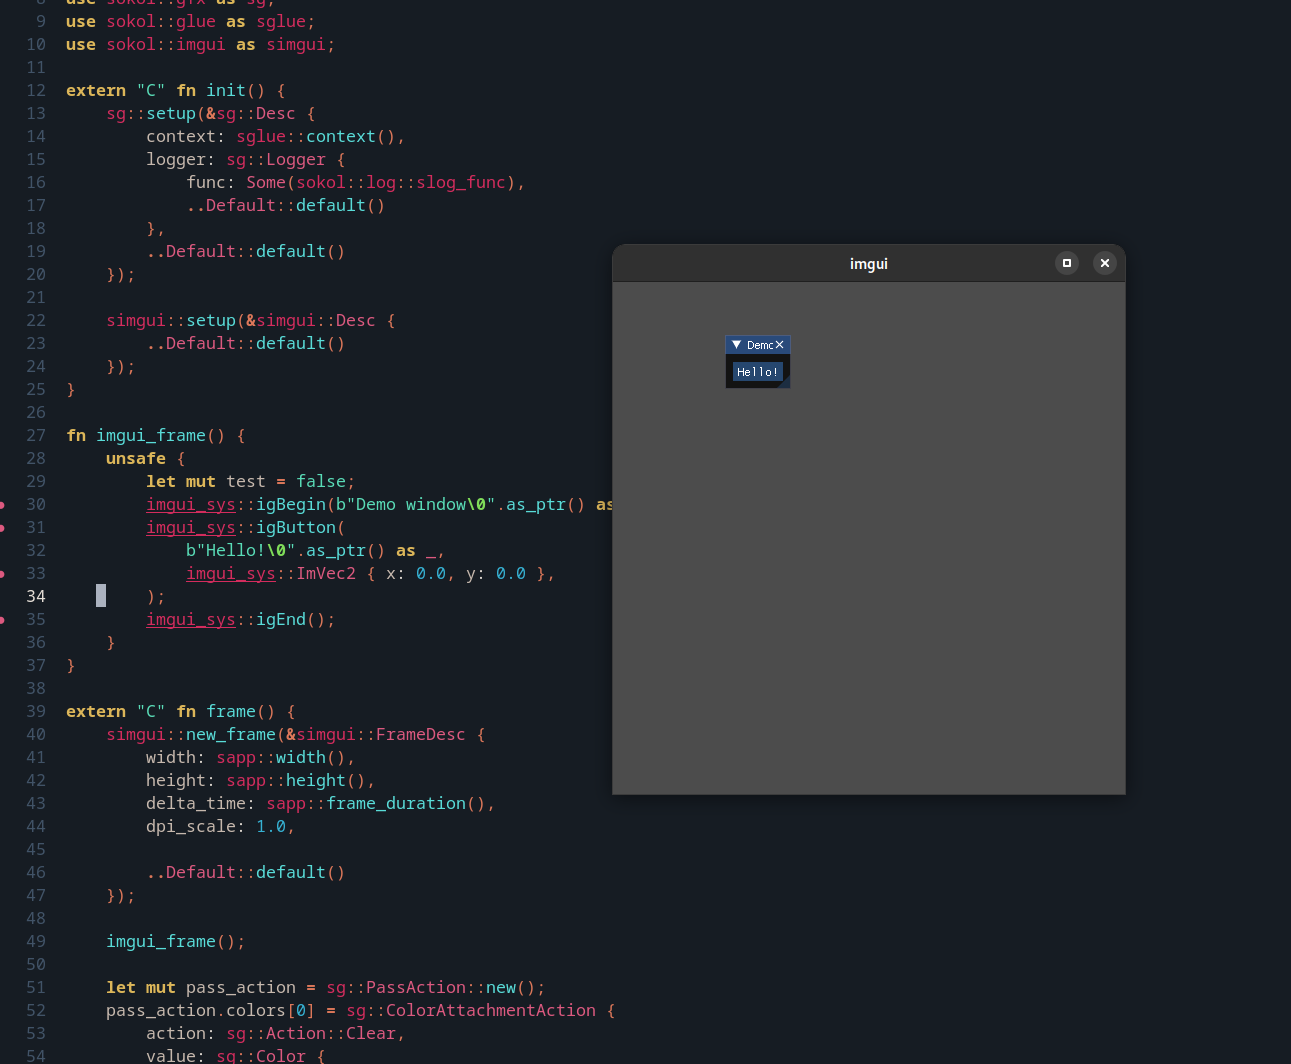Click the dpi_scale value 1.0 on line 44

(x=271, y=826)
